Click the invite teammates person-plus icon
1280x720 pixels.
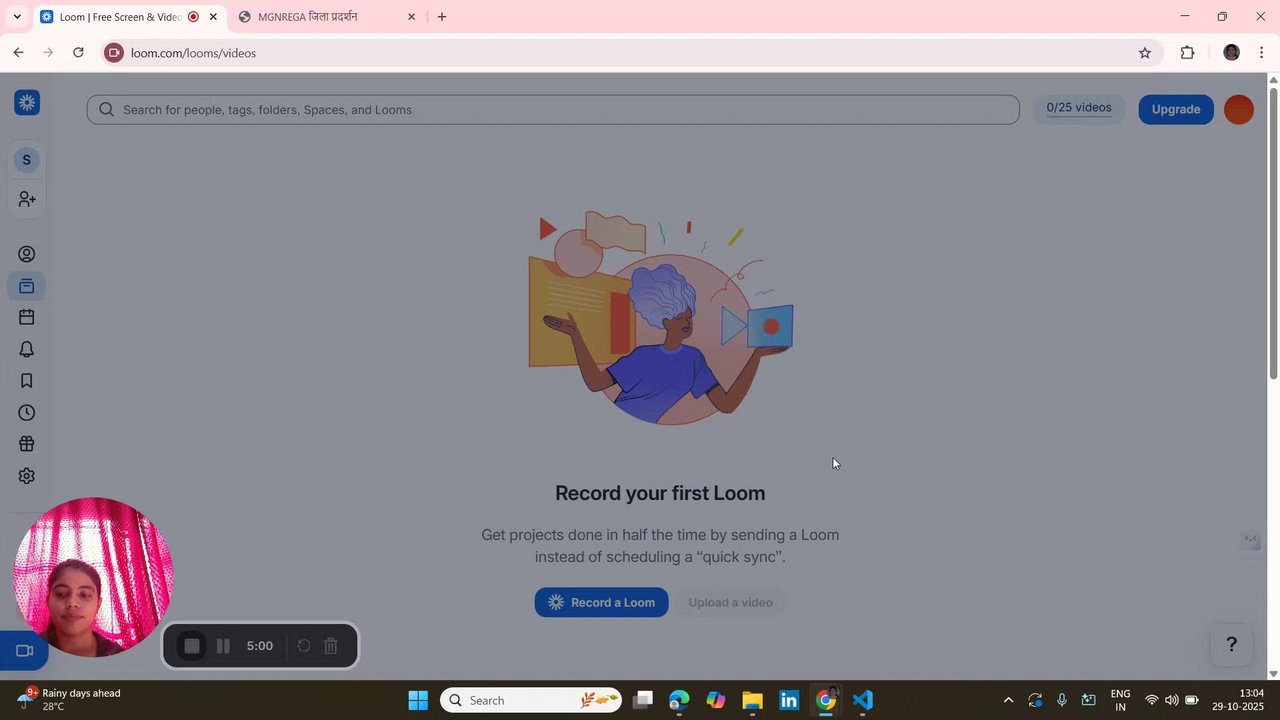(x=27, y=200)
